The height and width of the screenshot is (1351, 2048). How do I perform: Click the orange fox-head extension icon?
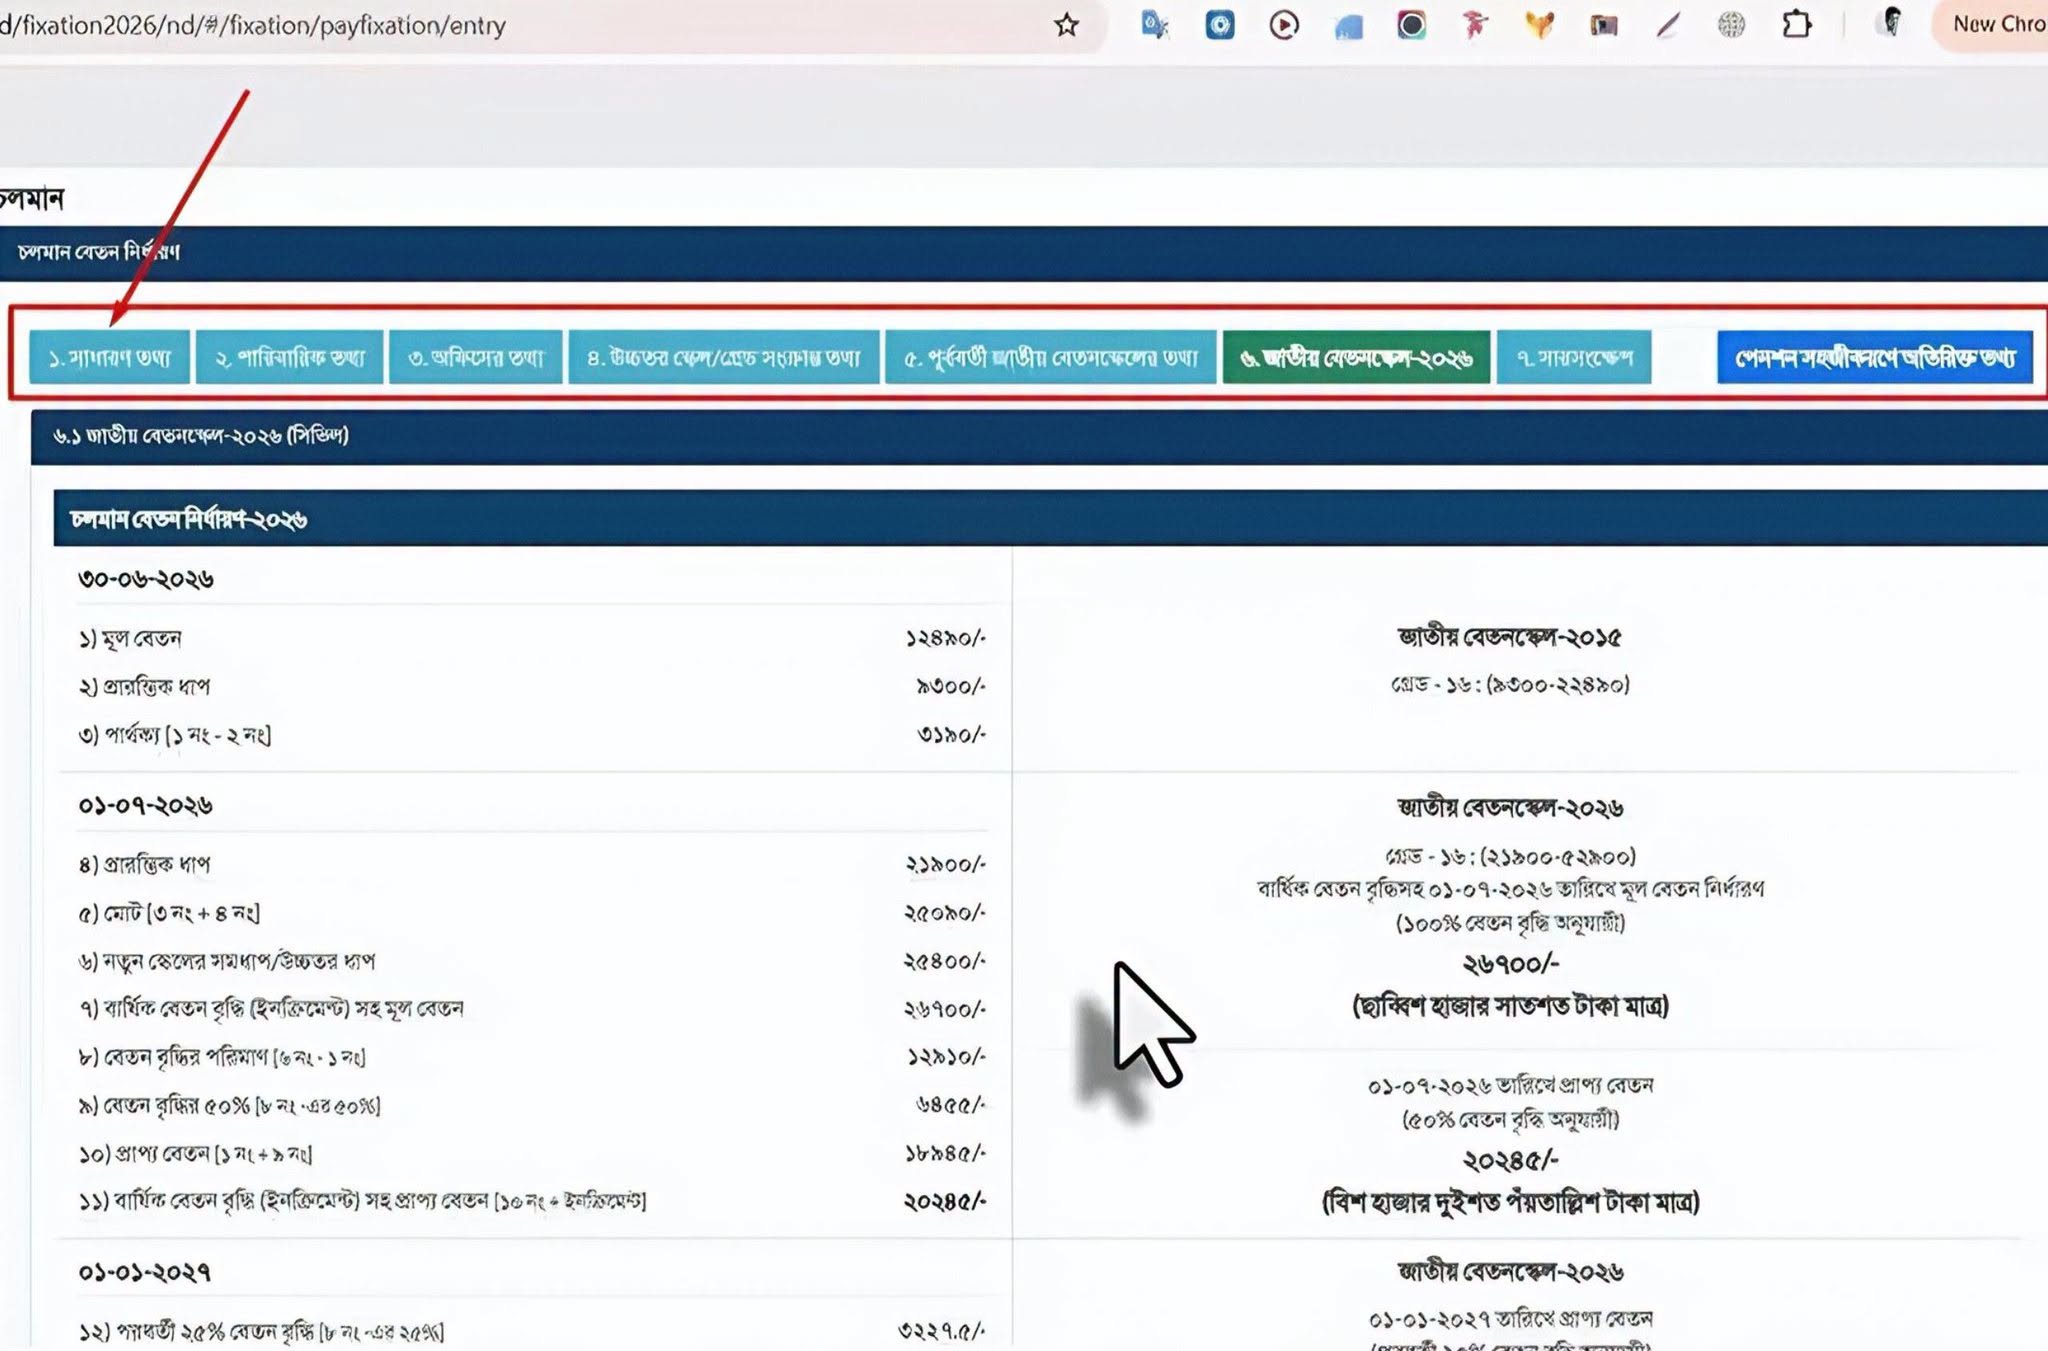pos(1539,25)
